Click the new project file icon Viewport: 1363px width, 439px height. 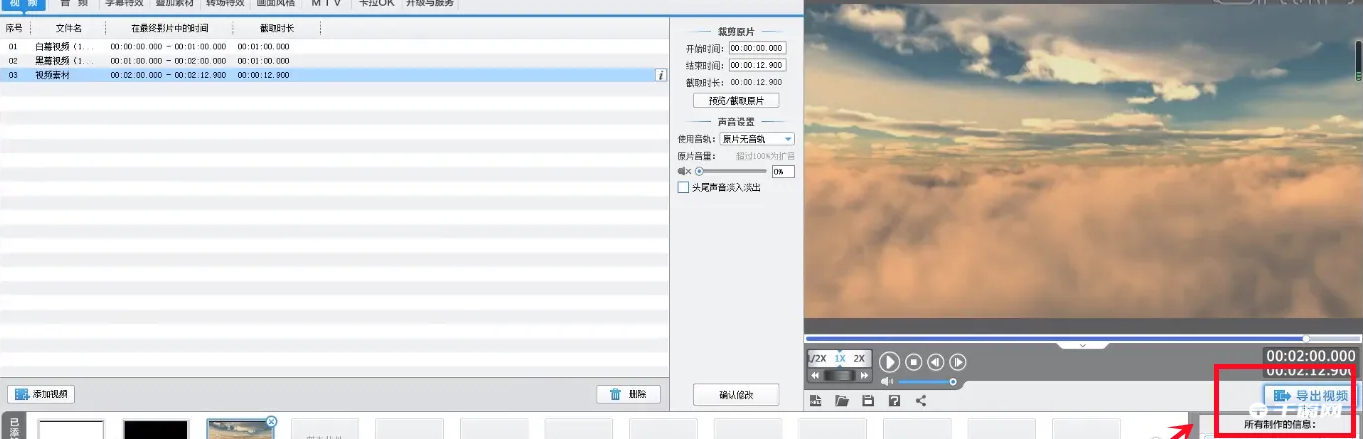coord(816,401)
